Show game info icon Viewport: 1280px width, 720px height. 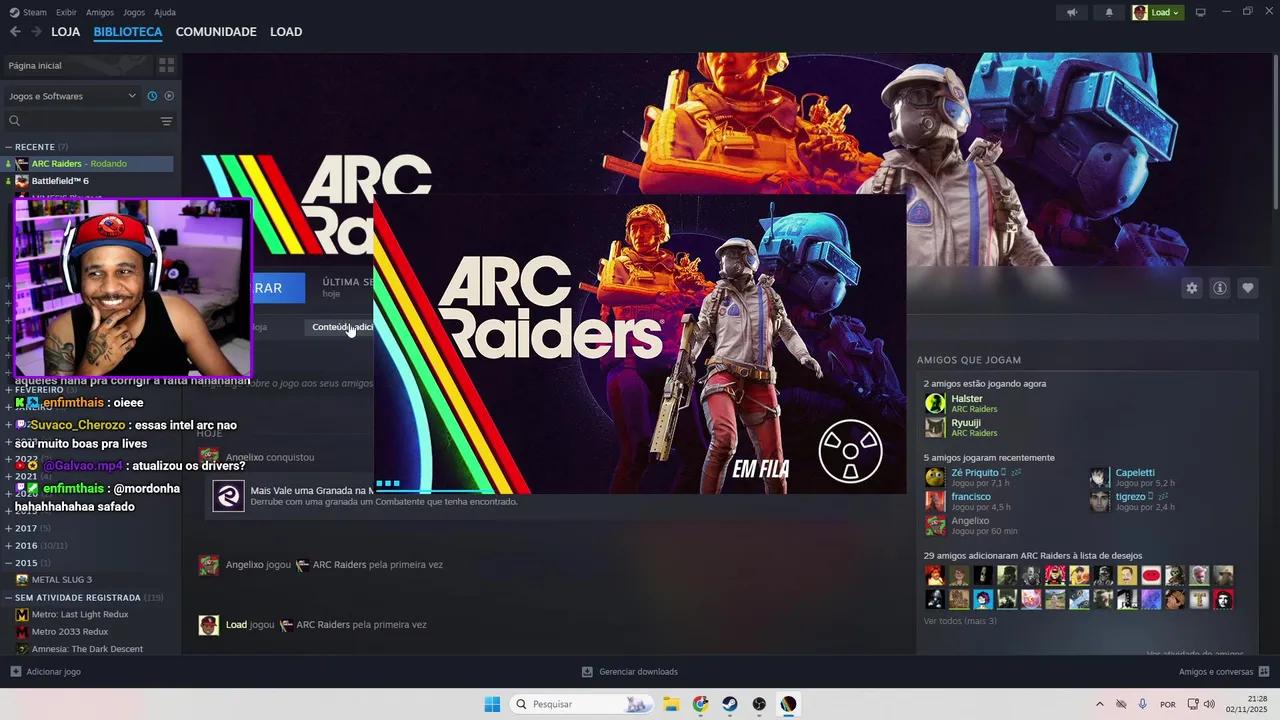coord(1220,288)
